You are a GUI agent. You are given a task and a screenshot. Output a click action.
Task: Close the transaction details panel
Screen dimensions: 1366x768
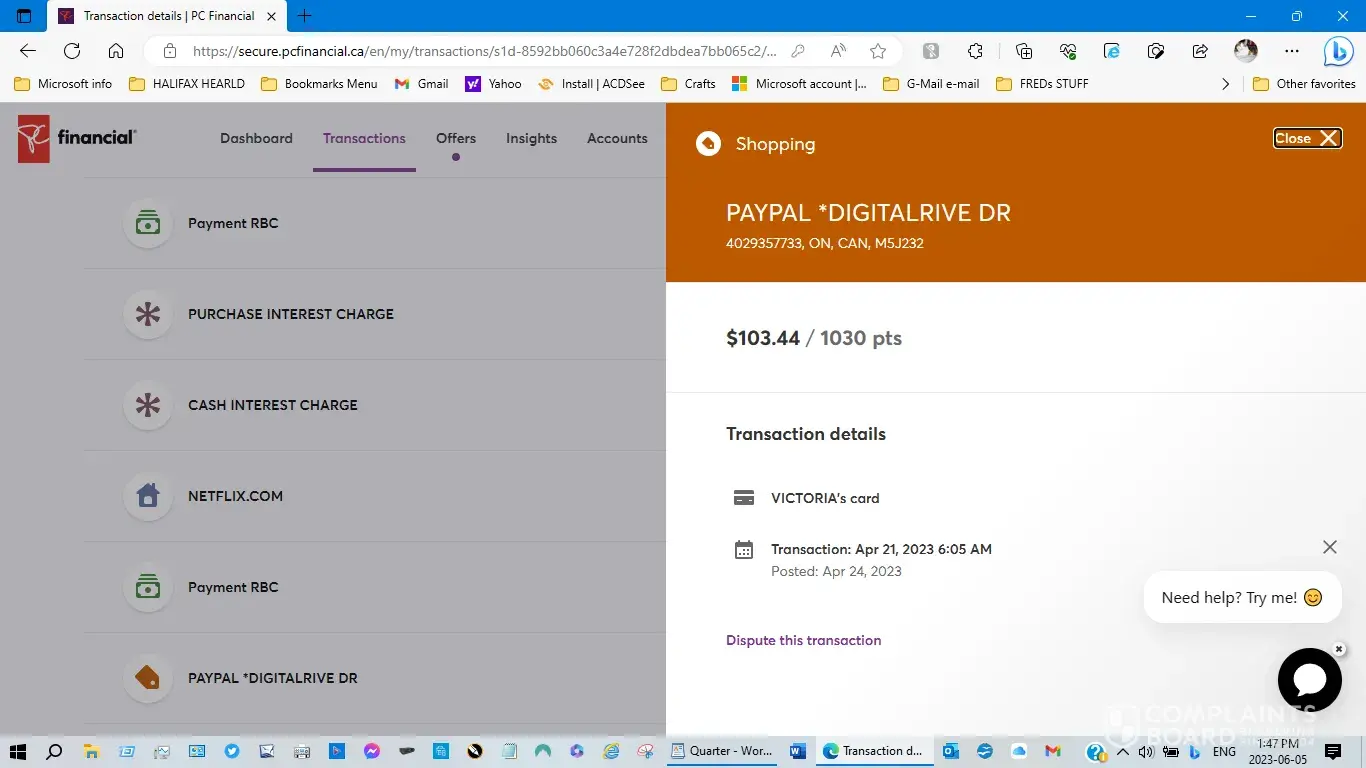pos(1306,138)
